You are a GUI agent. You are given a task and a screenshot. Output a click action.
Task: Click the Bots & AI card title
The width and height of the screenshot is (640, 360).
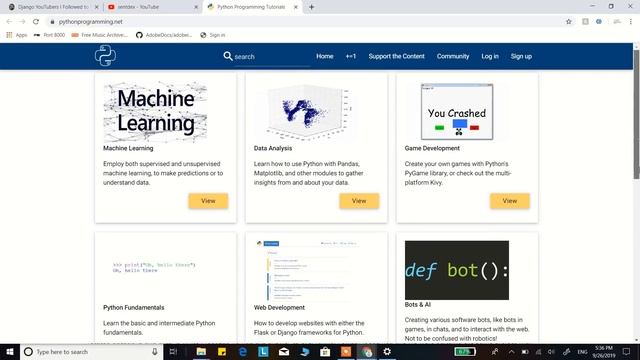418,304
